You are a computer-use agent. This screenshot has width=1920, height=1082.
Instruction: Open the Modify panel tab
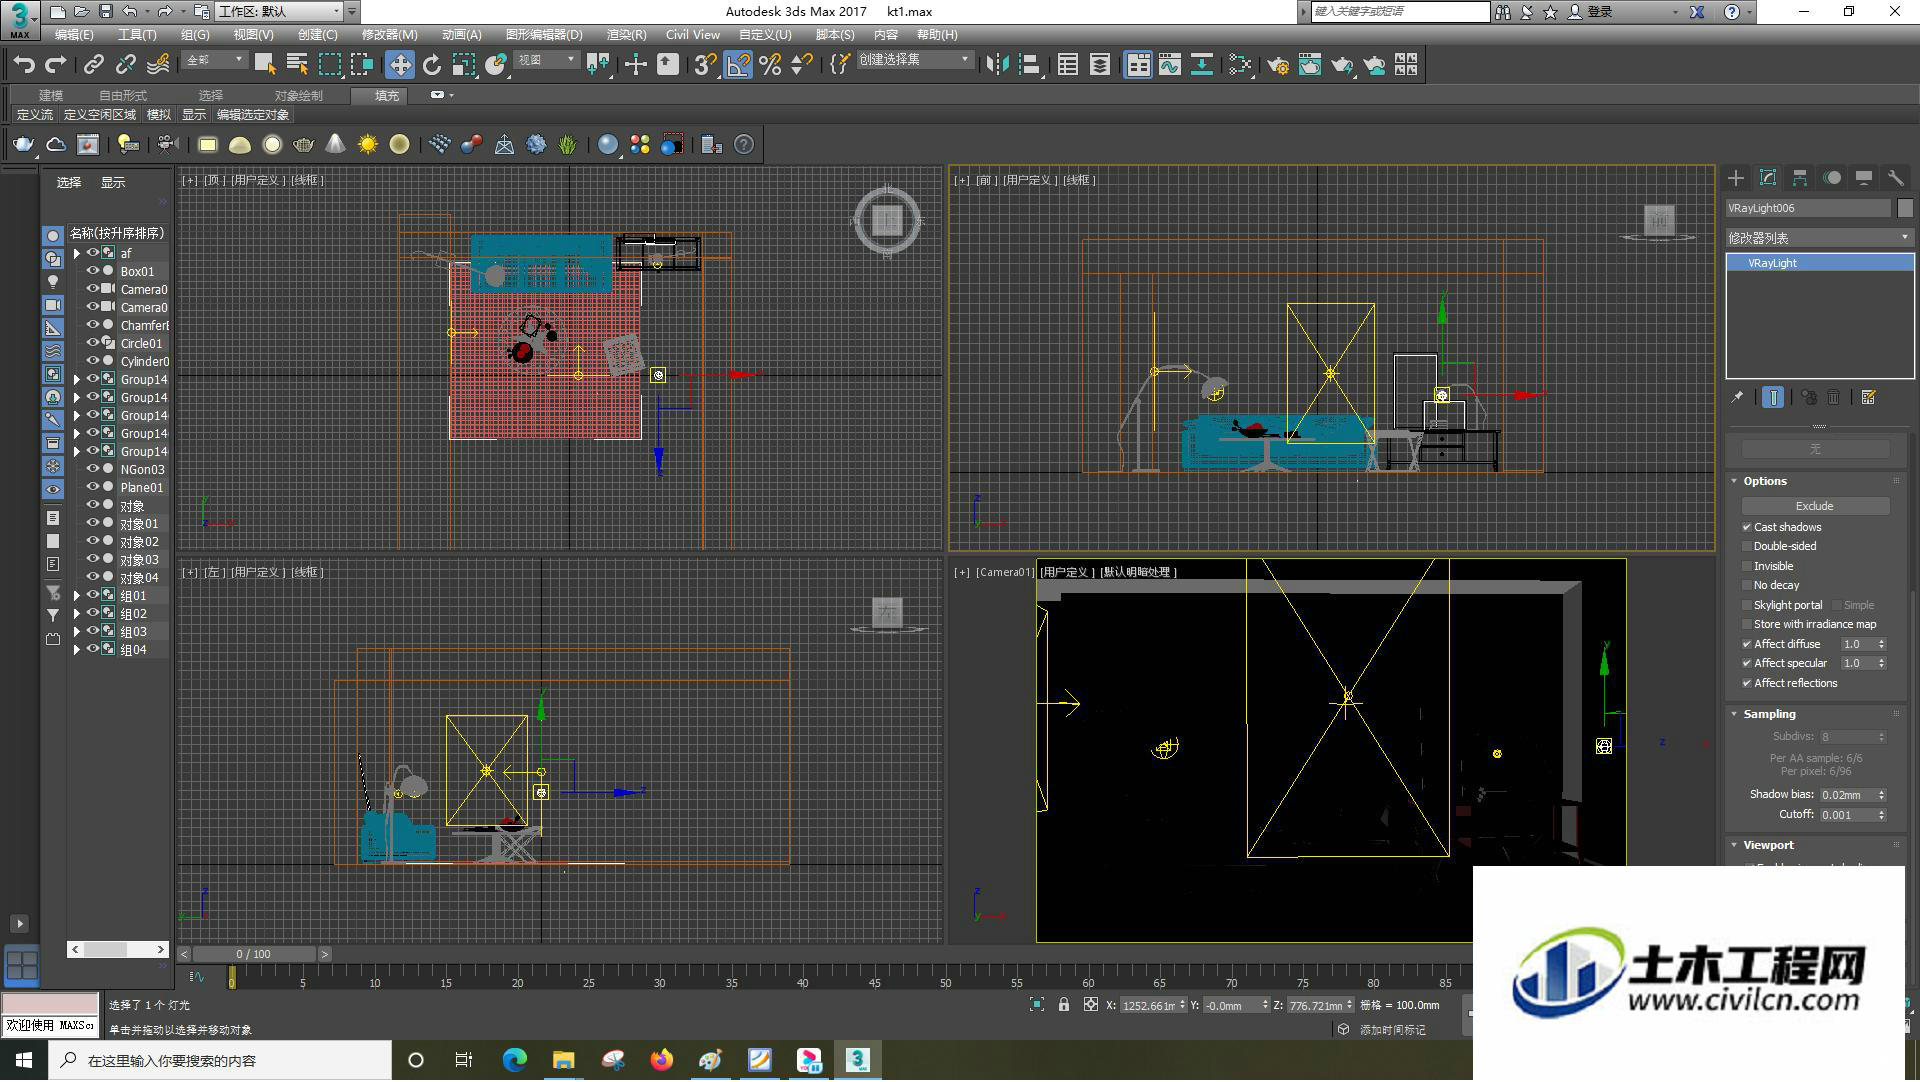pos(1768,177)
